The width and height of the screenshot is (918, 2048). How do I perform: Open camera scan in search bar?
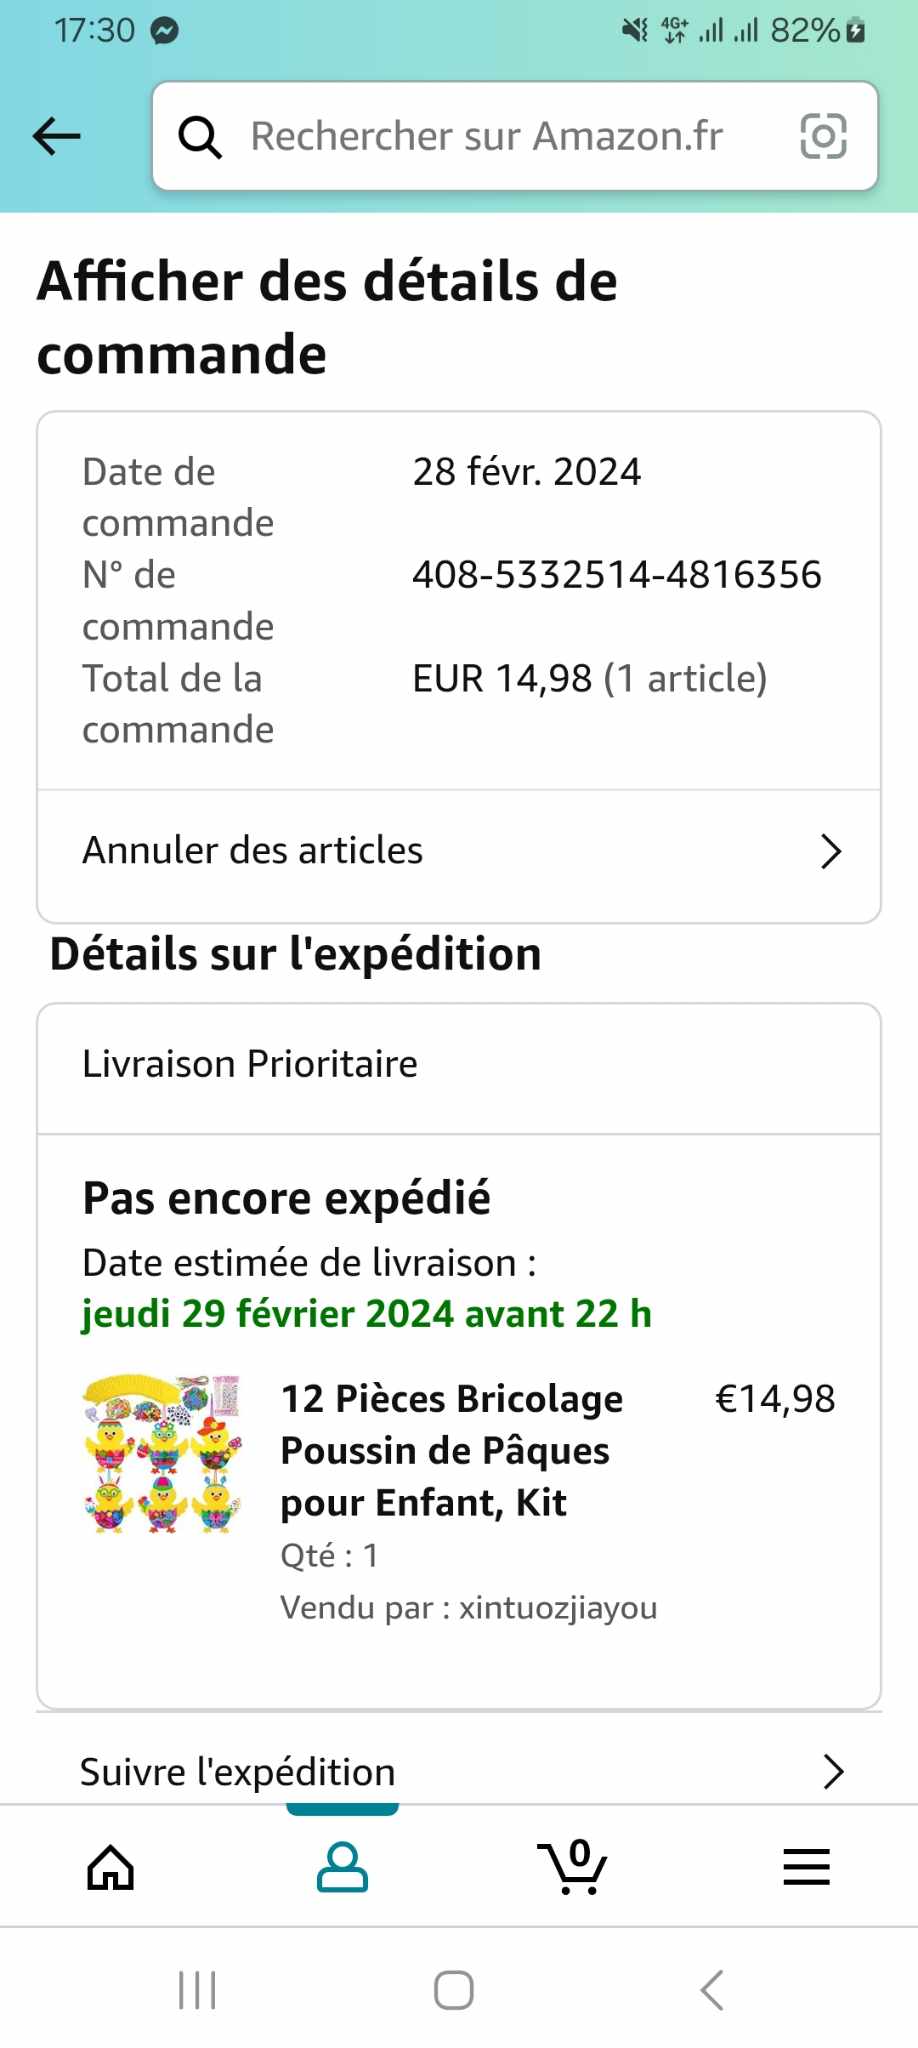(823, 136)
